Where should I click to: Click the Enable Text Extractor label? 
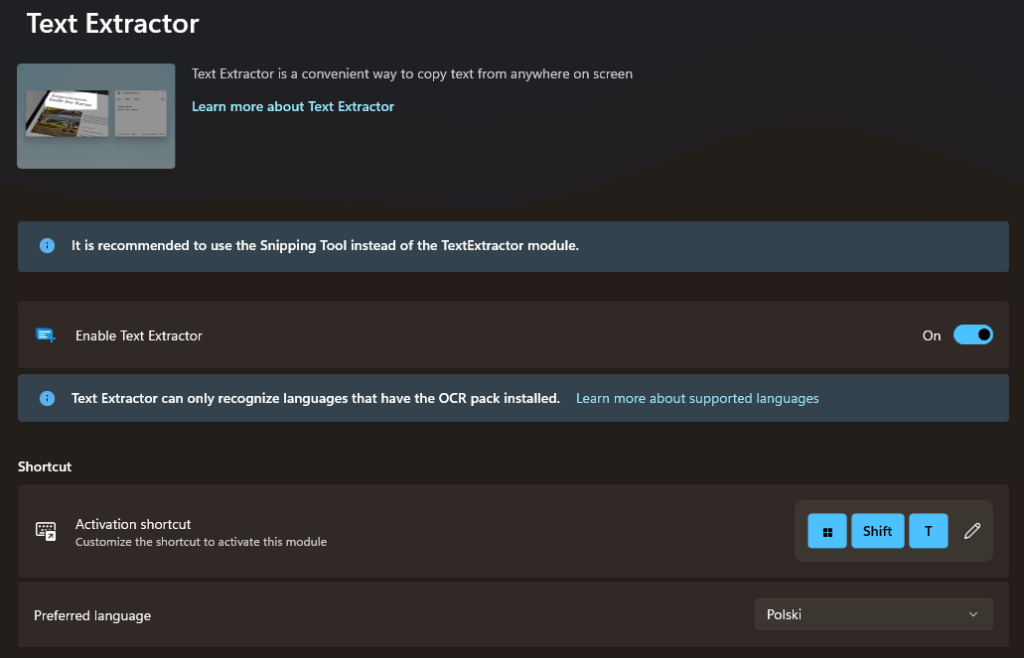point(139,336)
